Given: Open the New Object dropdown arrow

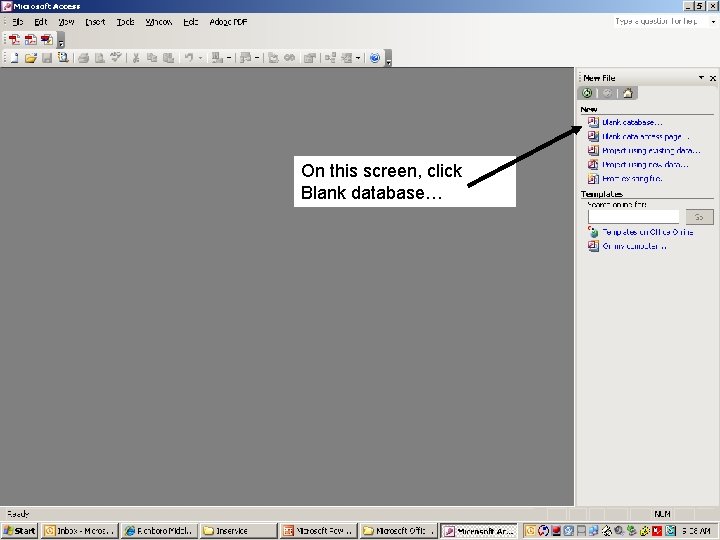Looking at the screenshot, I should 358,58.
